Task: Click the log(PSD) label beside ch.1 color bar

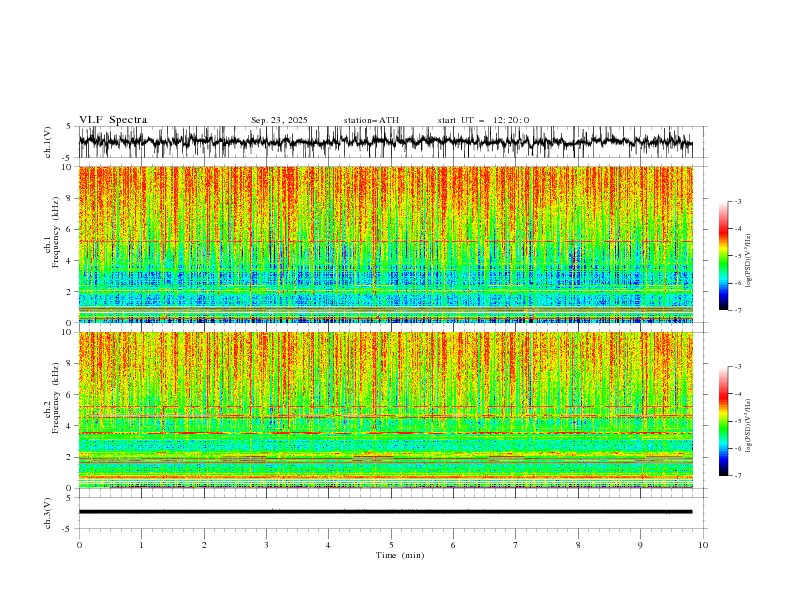Action: 749,261
